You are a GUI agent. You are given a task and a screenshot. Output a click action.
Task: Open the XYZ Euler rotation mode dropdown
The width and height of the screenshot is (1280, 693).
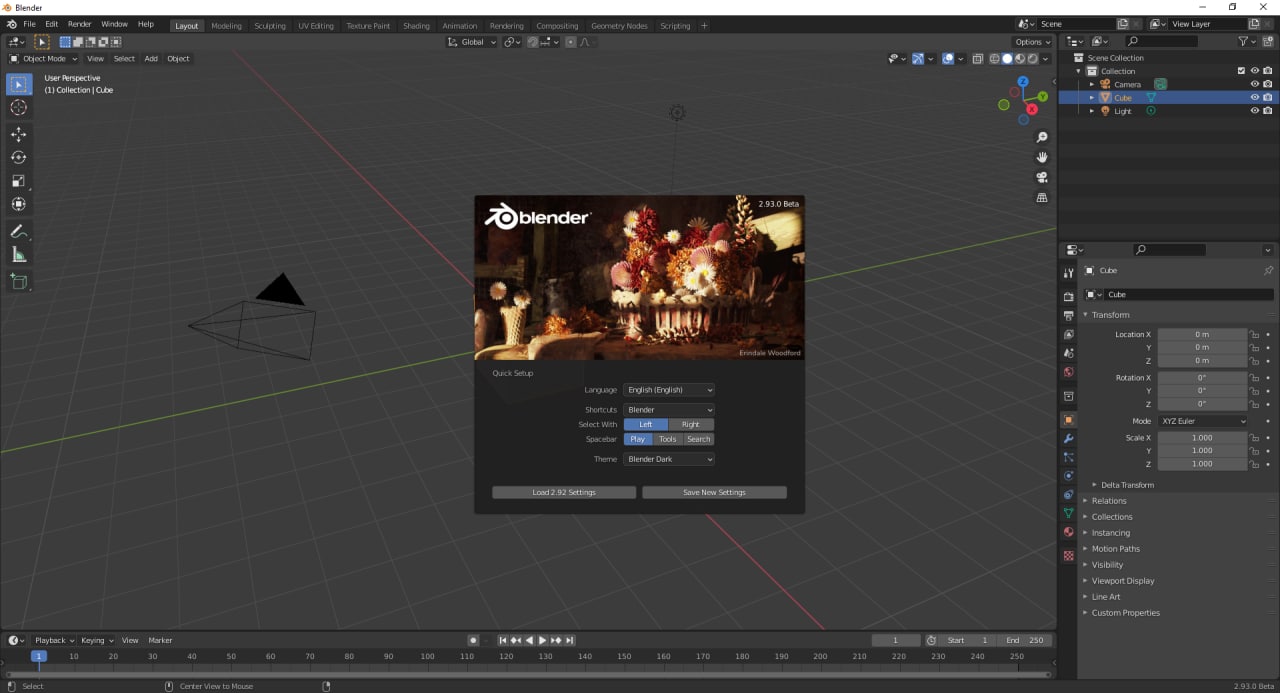tap(1203, 421)
